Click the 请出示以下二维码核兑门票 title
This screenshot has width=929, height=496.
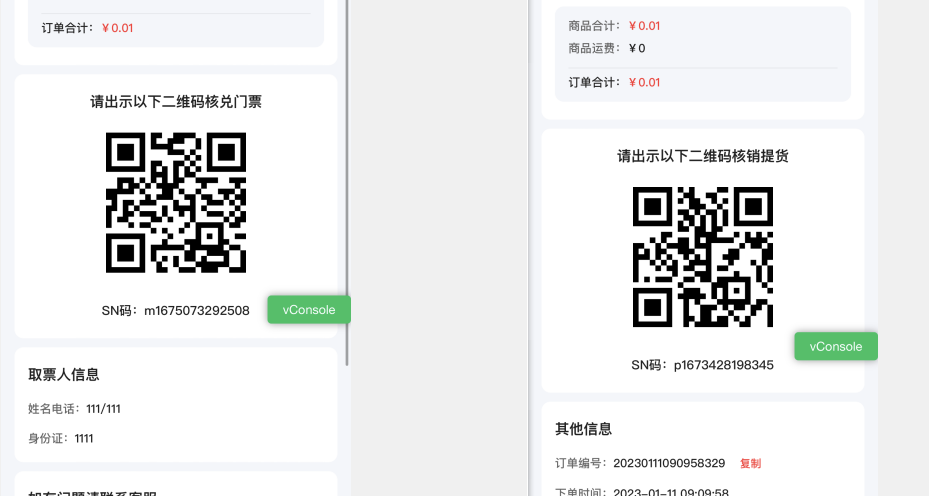point(176,102)
